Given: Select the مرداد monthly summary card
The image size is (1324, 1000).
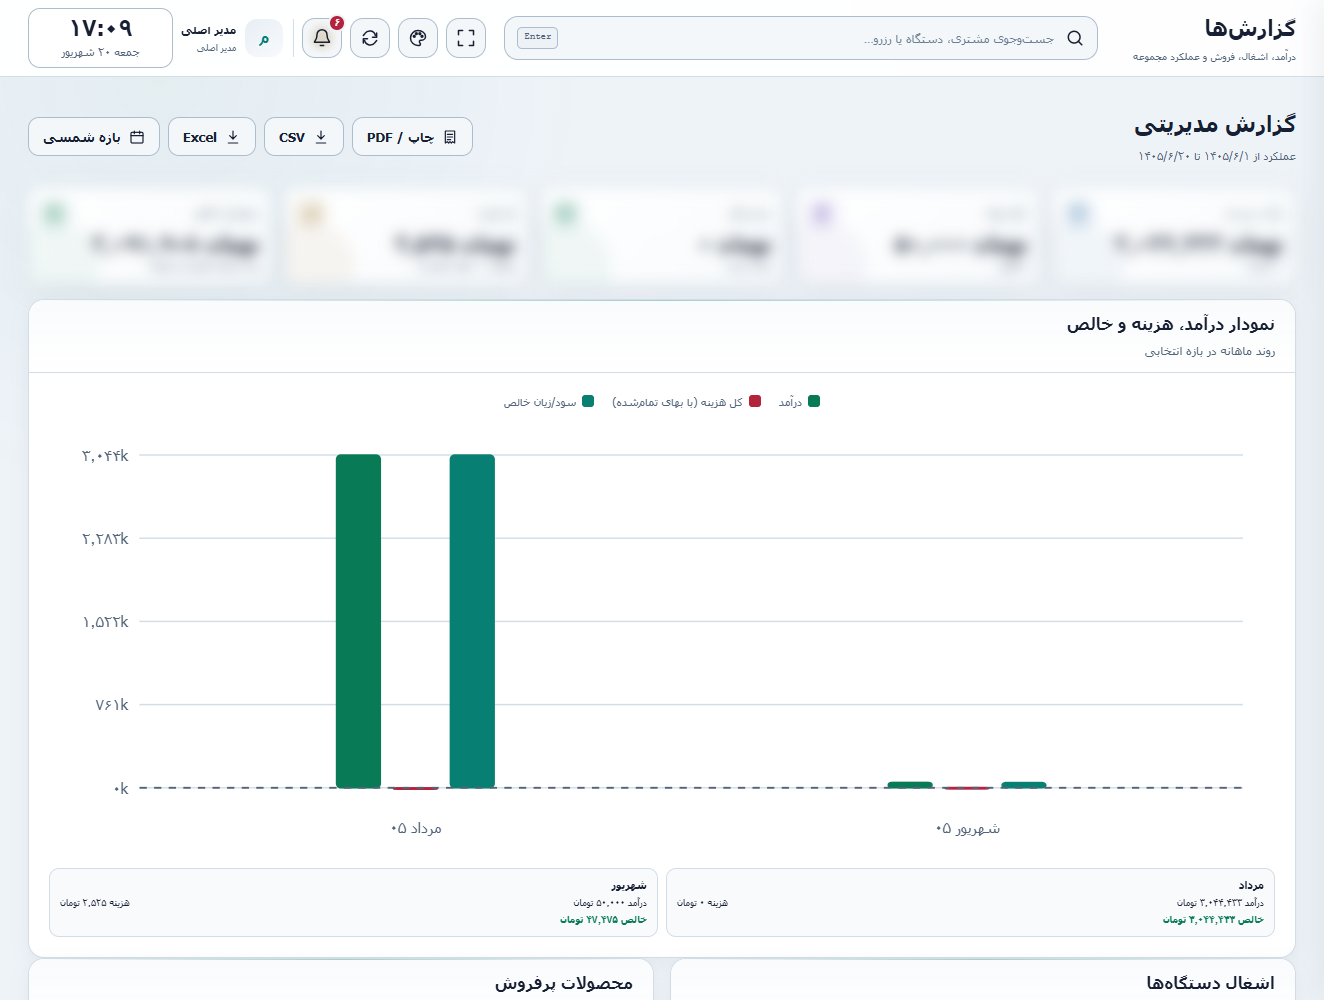Looking at the screenshot, I should pos(970,902).
